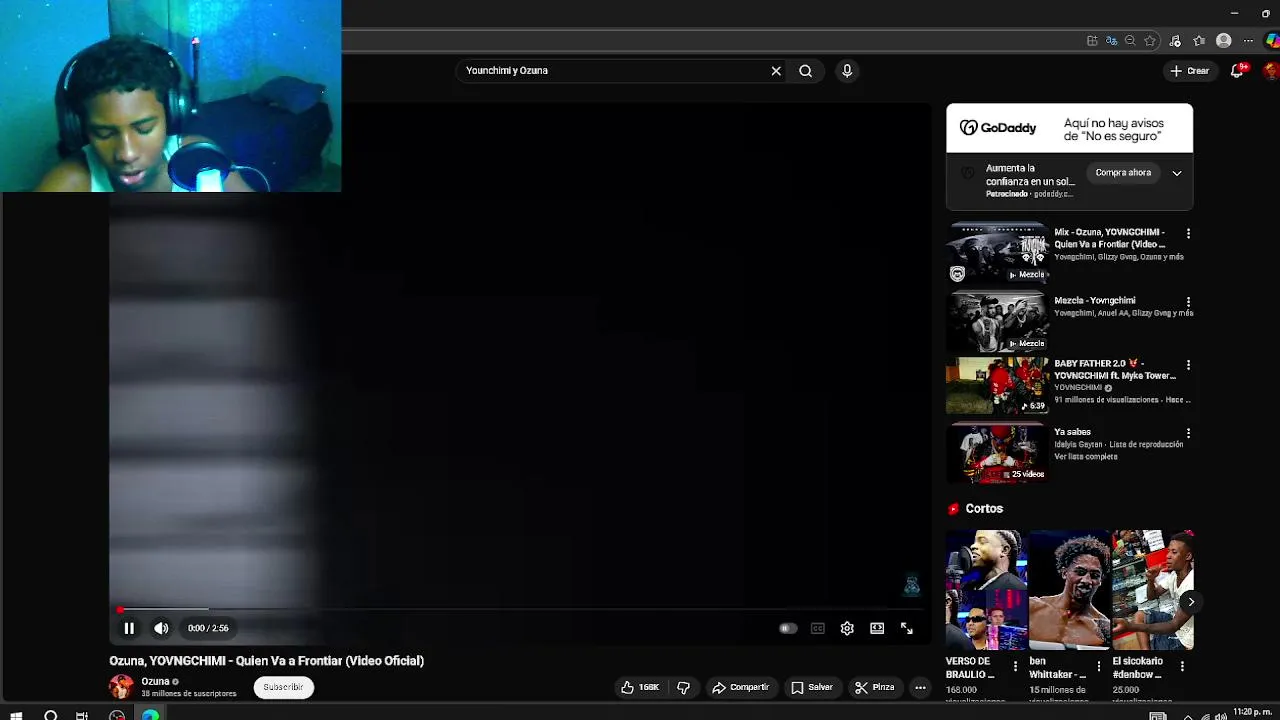1280x720 pixels.
Task: Like the video with thumbs up
Action: (640, 687)
